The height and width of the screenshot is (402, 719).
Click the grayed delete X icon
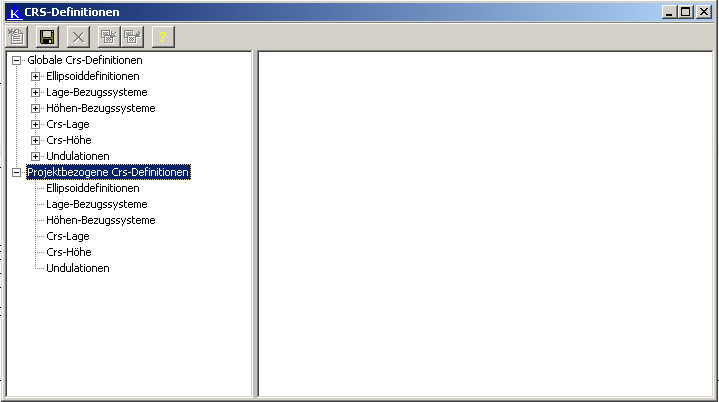click(78, 37)
